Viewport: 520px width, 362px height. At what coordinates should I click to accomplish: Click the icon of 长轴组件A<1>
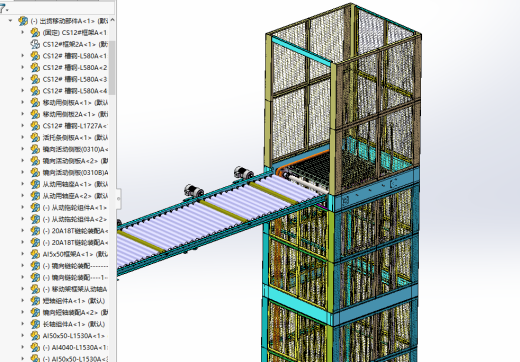(35, 324)
